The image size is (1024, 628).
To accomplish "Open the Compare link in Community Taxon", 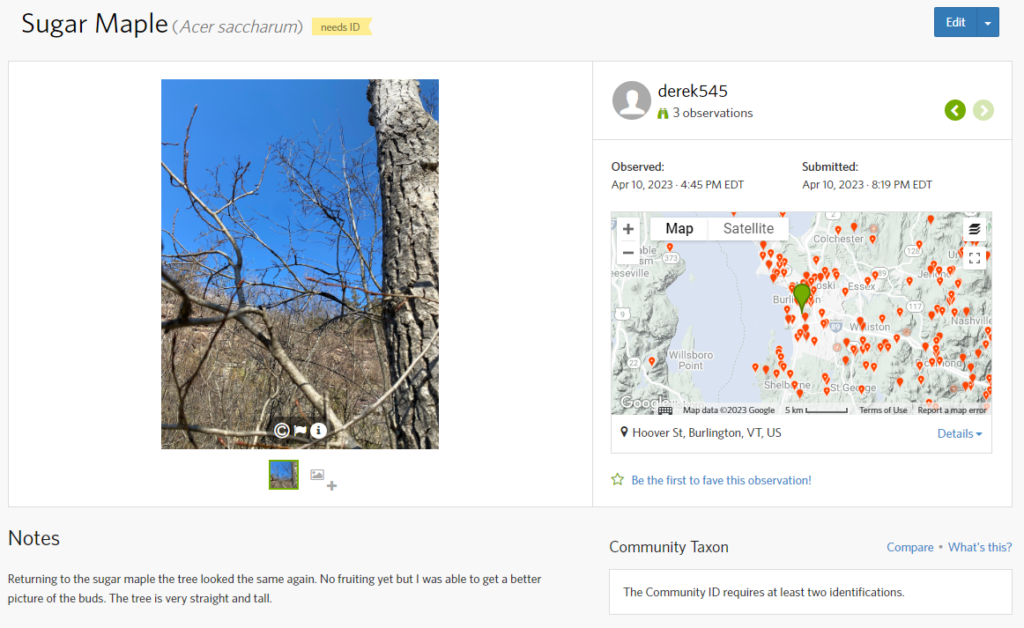I will 909,547.
